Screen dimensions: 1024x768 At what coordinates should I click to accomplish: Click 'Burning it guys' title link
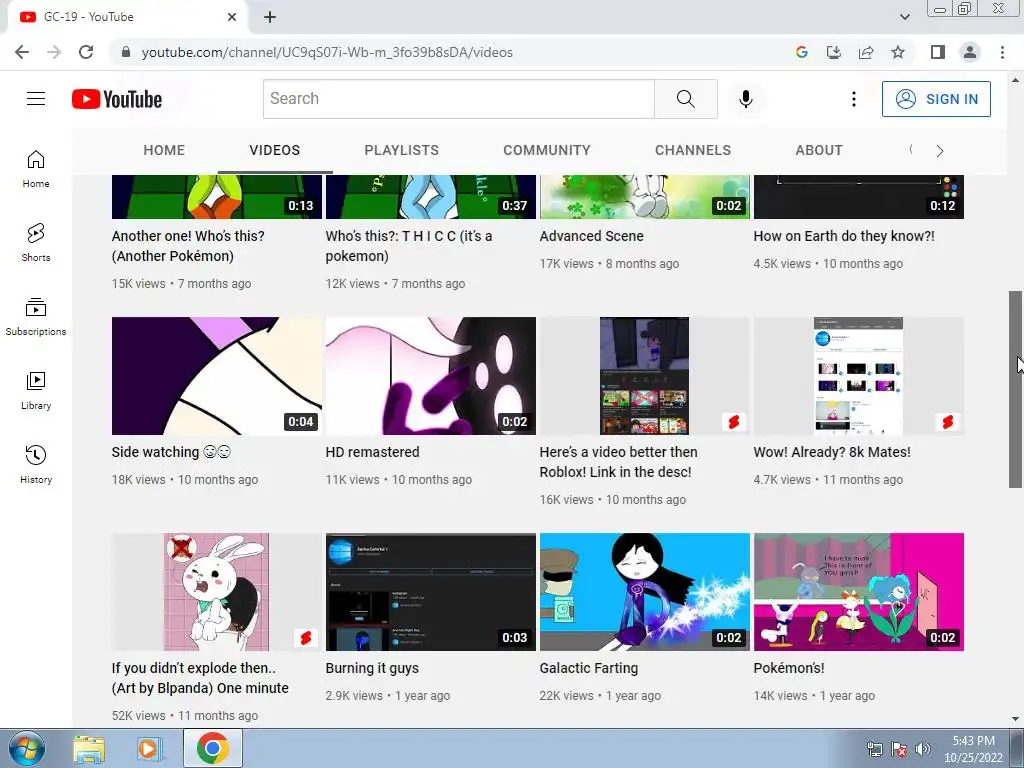(x=372, y=668)
